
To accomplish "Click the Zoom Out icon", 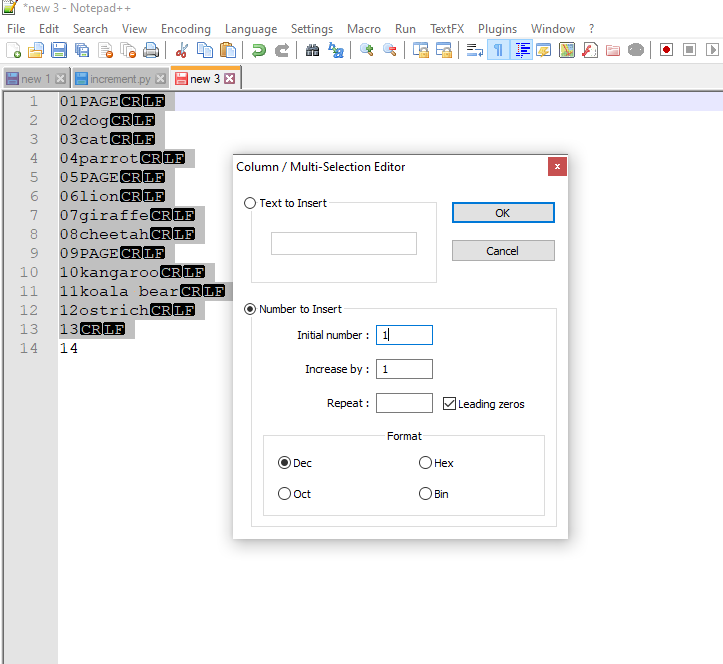I will click(x=390, y=50).
